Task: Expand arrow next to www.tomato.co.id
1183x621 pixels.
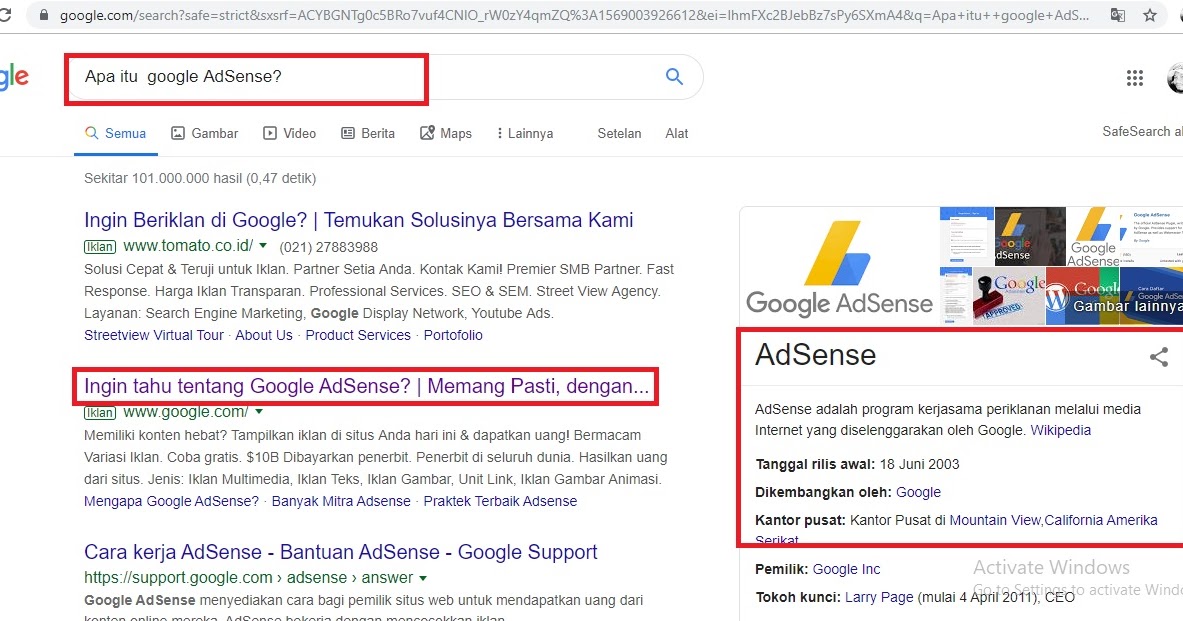Action: tap(263, 246)
